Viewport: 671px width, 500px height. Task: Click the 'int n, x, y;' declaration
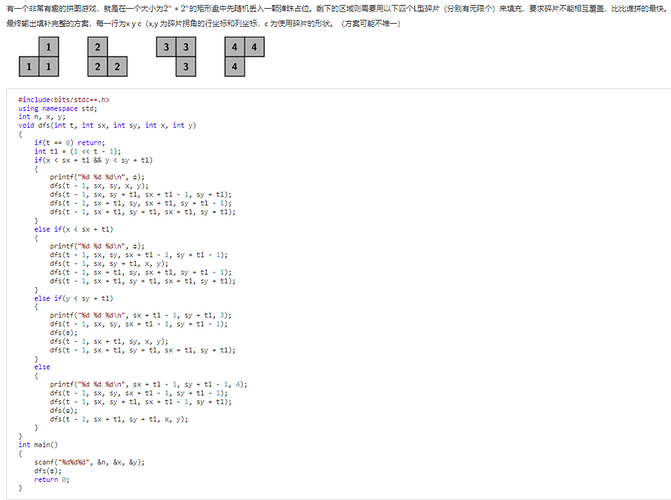coord(42,116)
